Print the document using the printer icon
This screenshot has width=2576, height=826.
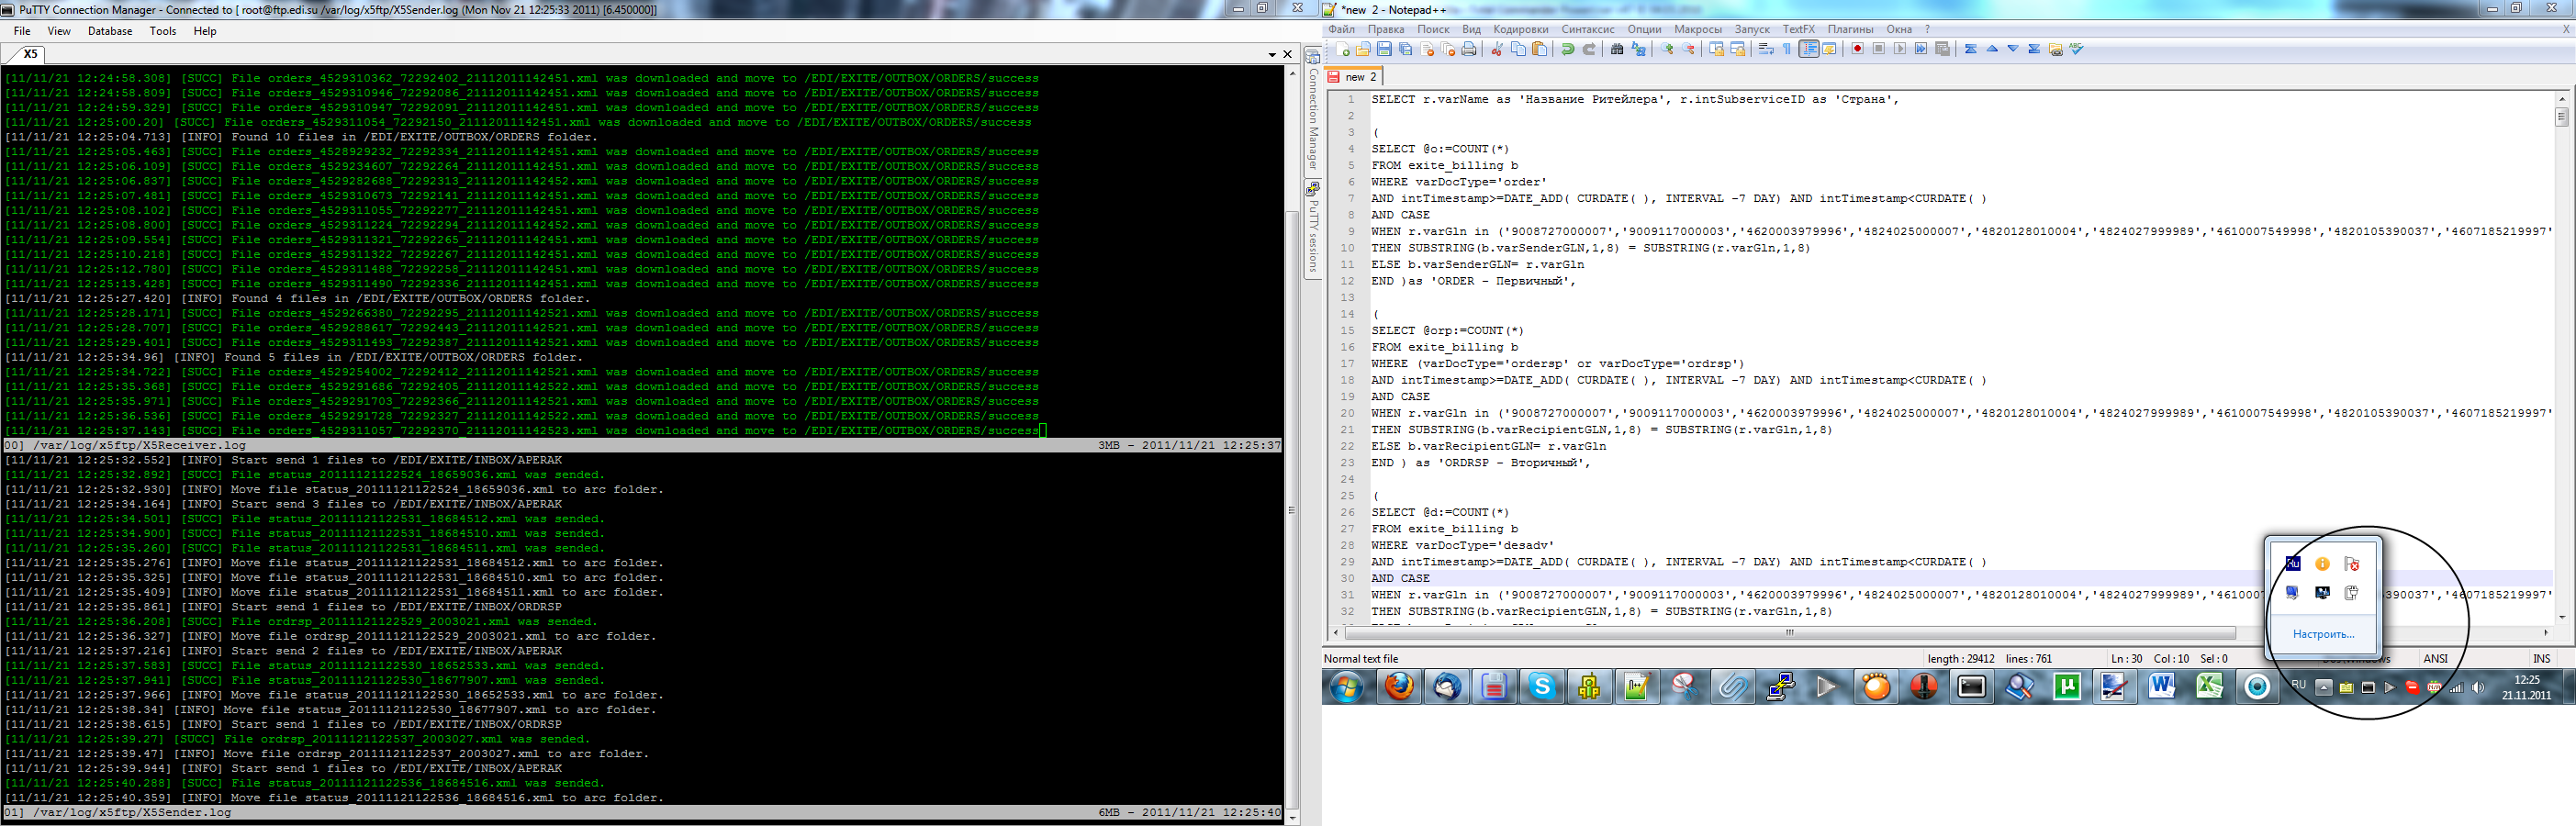1469,49
